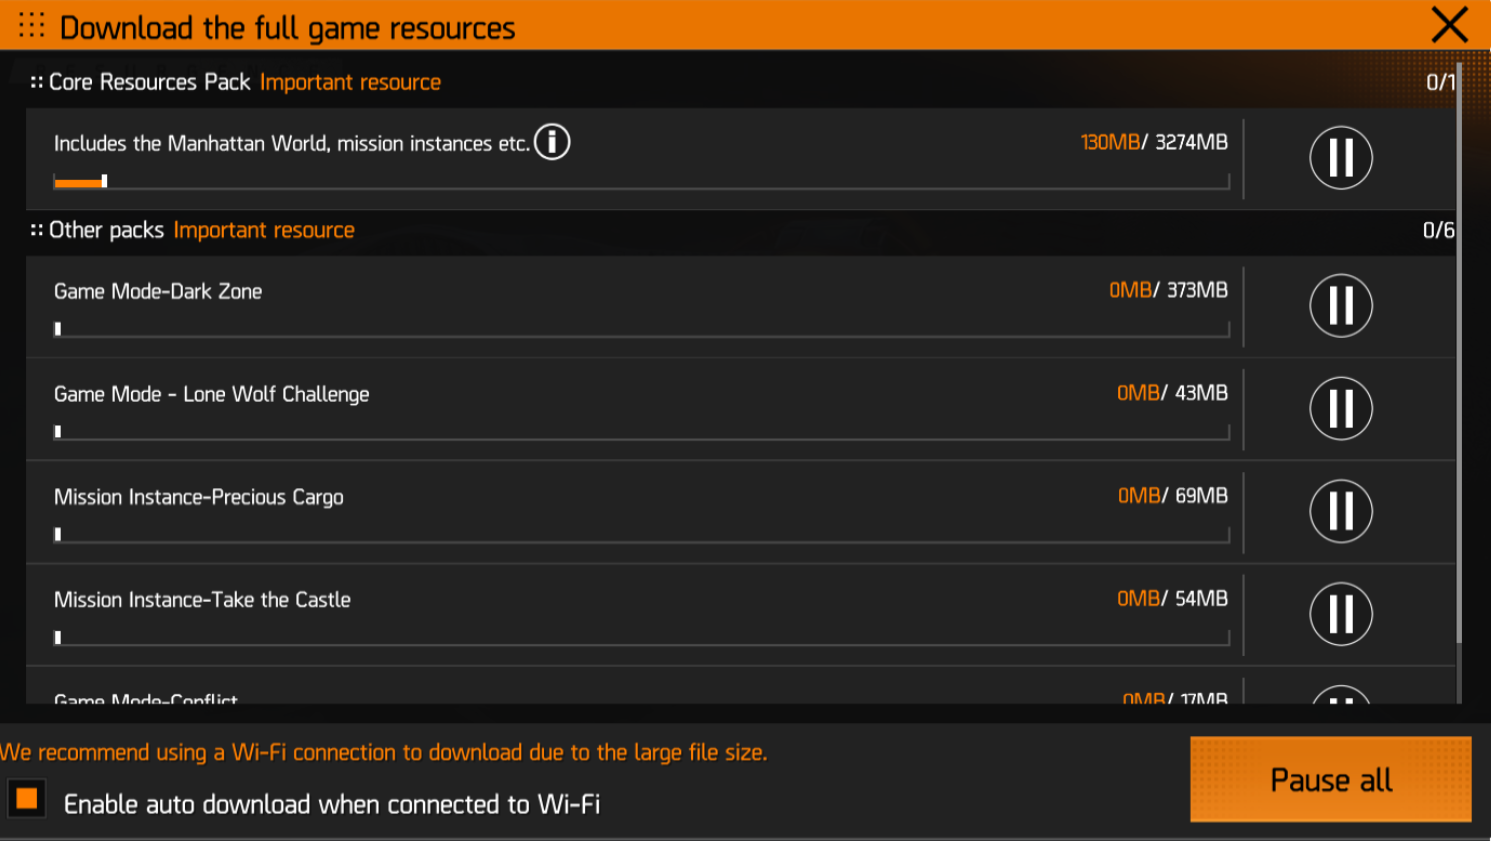Toggle auto download on Wi-Fi checkbox
The height and width of the screenshot is (841, 1491).
(x=27, y=799)
